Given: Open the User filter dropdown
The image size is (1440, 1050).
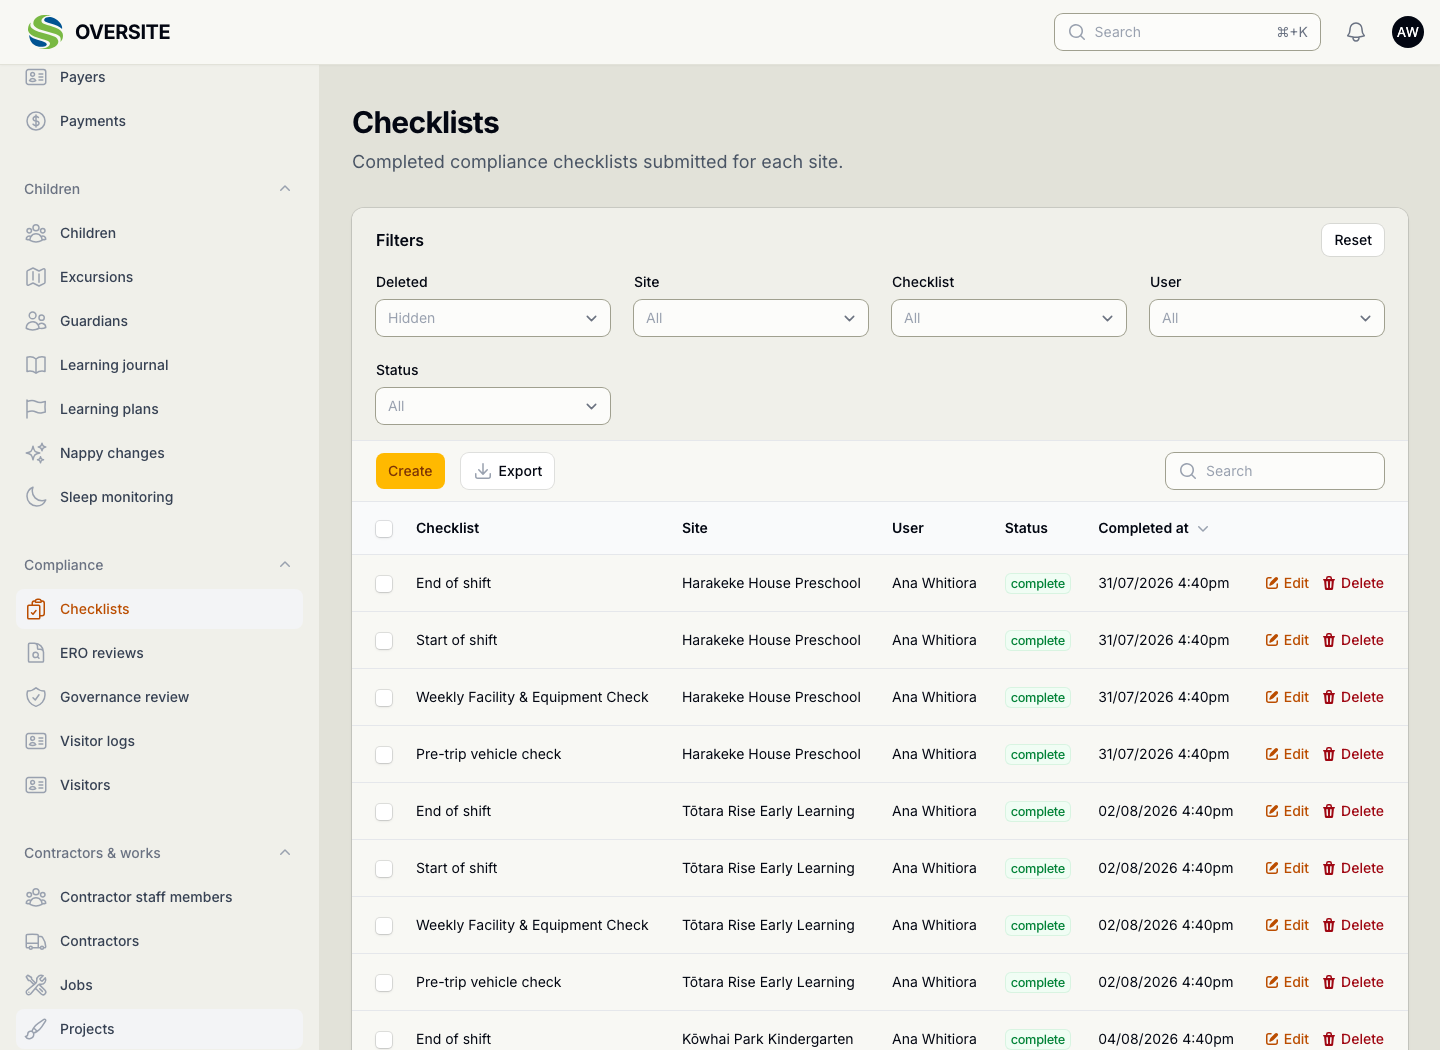Looking at the screenshot, I should click(1267, 318).
